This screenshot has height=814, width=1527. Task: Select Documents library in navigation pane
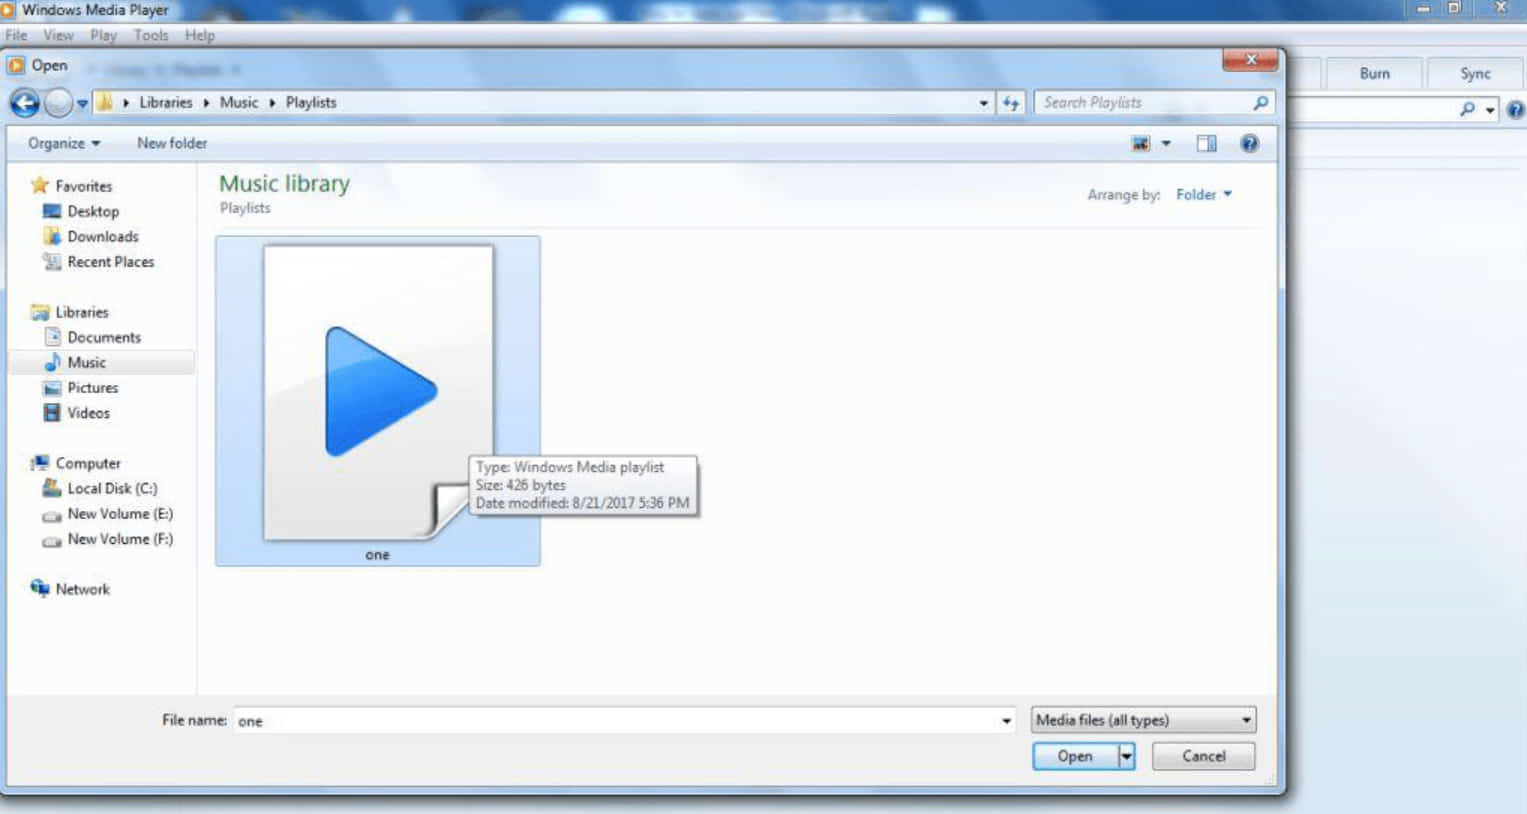click(104, 337)
